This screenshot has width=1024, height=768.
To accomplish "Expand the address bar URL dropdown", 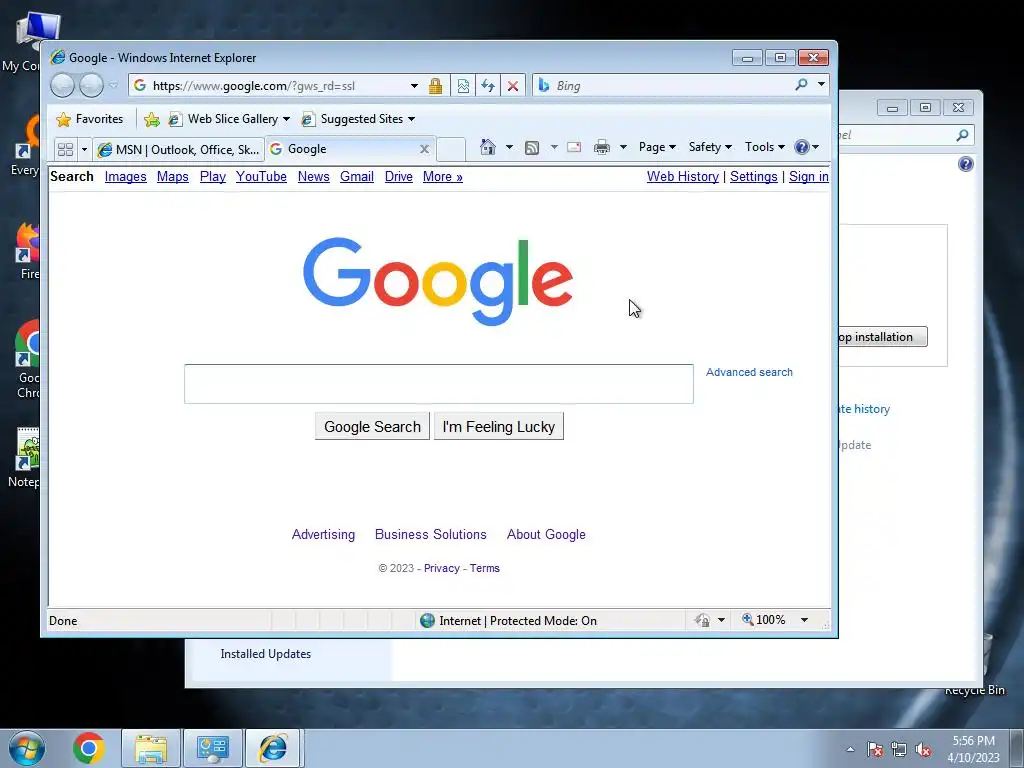I will pyautogui.click(x=414, y=86).
